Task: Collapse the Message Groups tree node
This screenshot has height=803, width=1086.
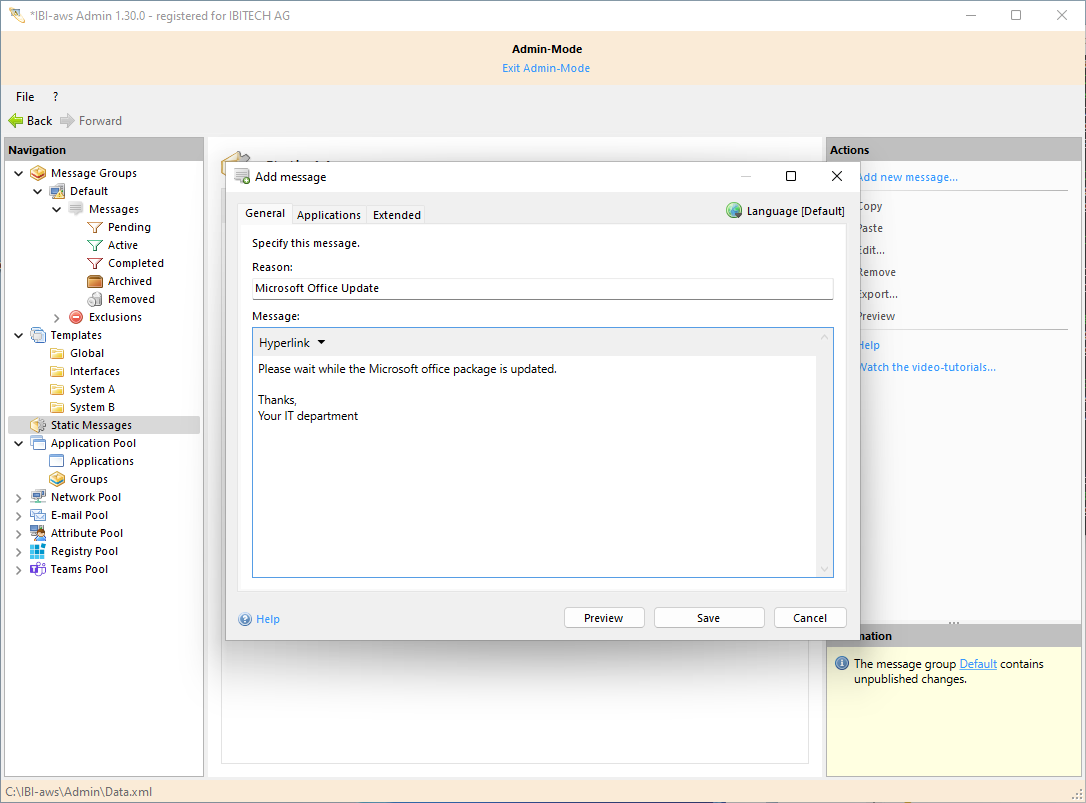Action: 19,173
